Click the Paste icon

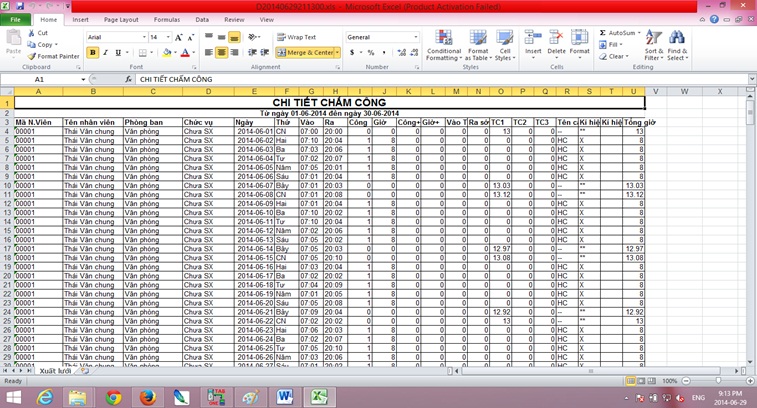click(14, 38)
